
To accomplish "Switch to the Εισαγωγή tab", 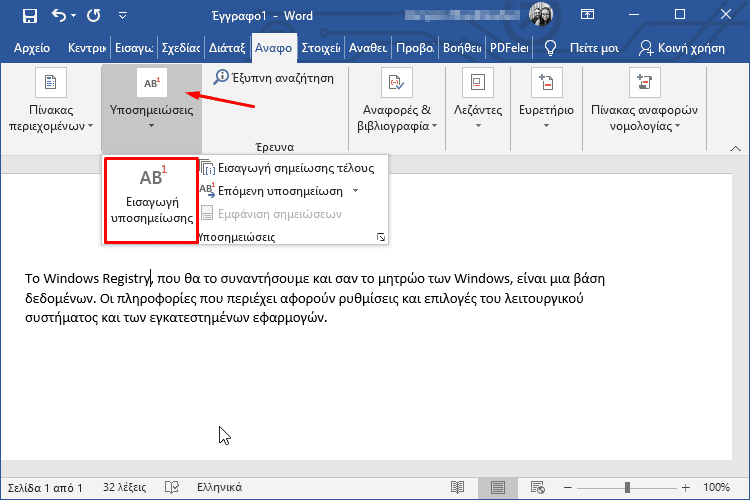I will 134,48.
